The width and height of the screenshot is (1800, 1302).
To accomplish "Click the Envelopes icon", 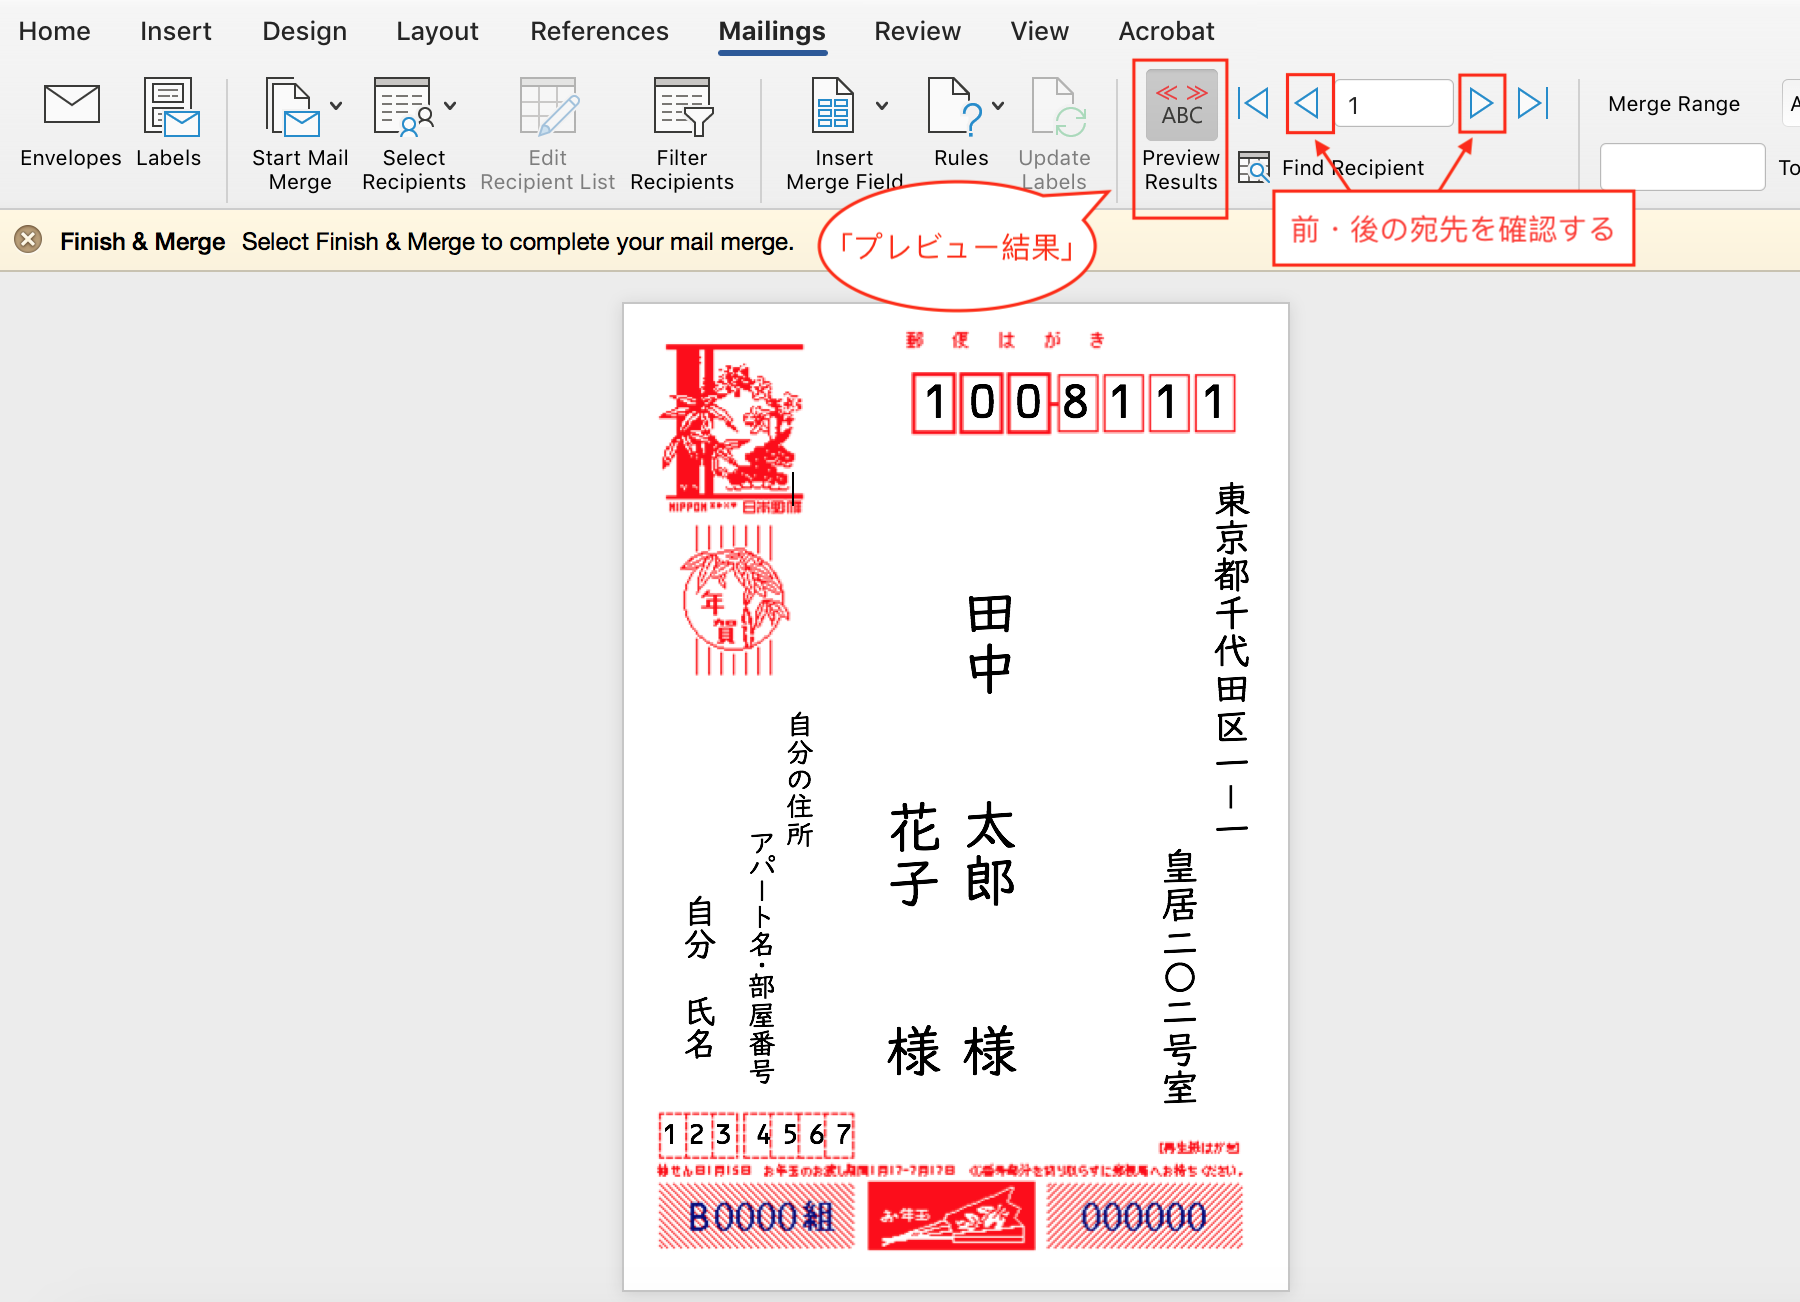I will click(71, 105).
